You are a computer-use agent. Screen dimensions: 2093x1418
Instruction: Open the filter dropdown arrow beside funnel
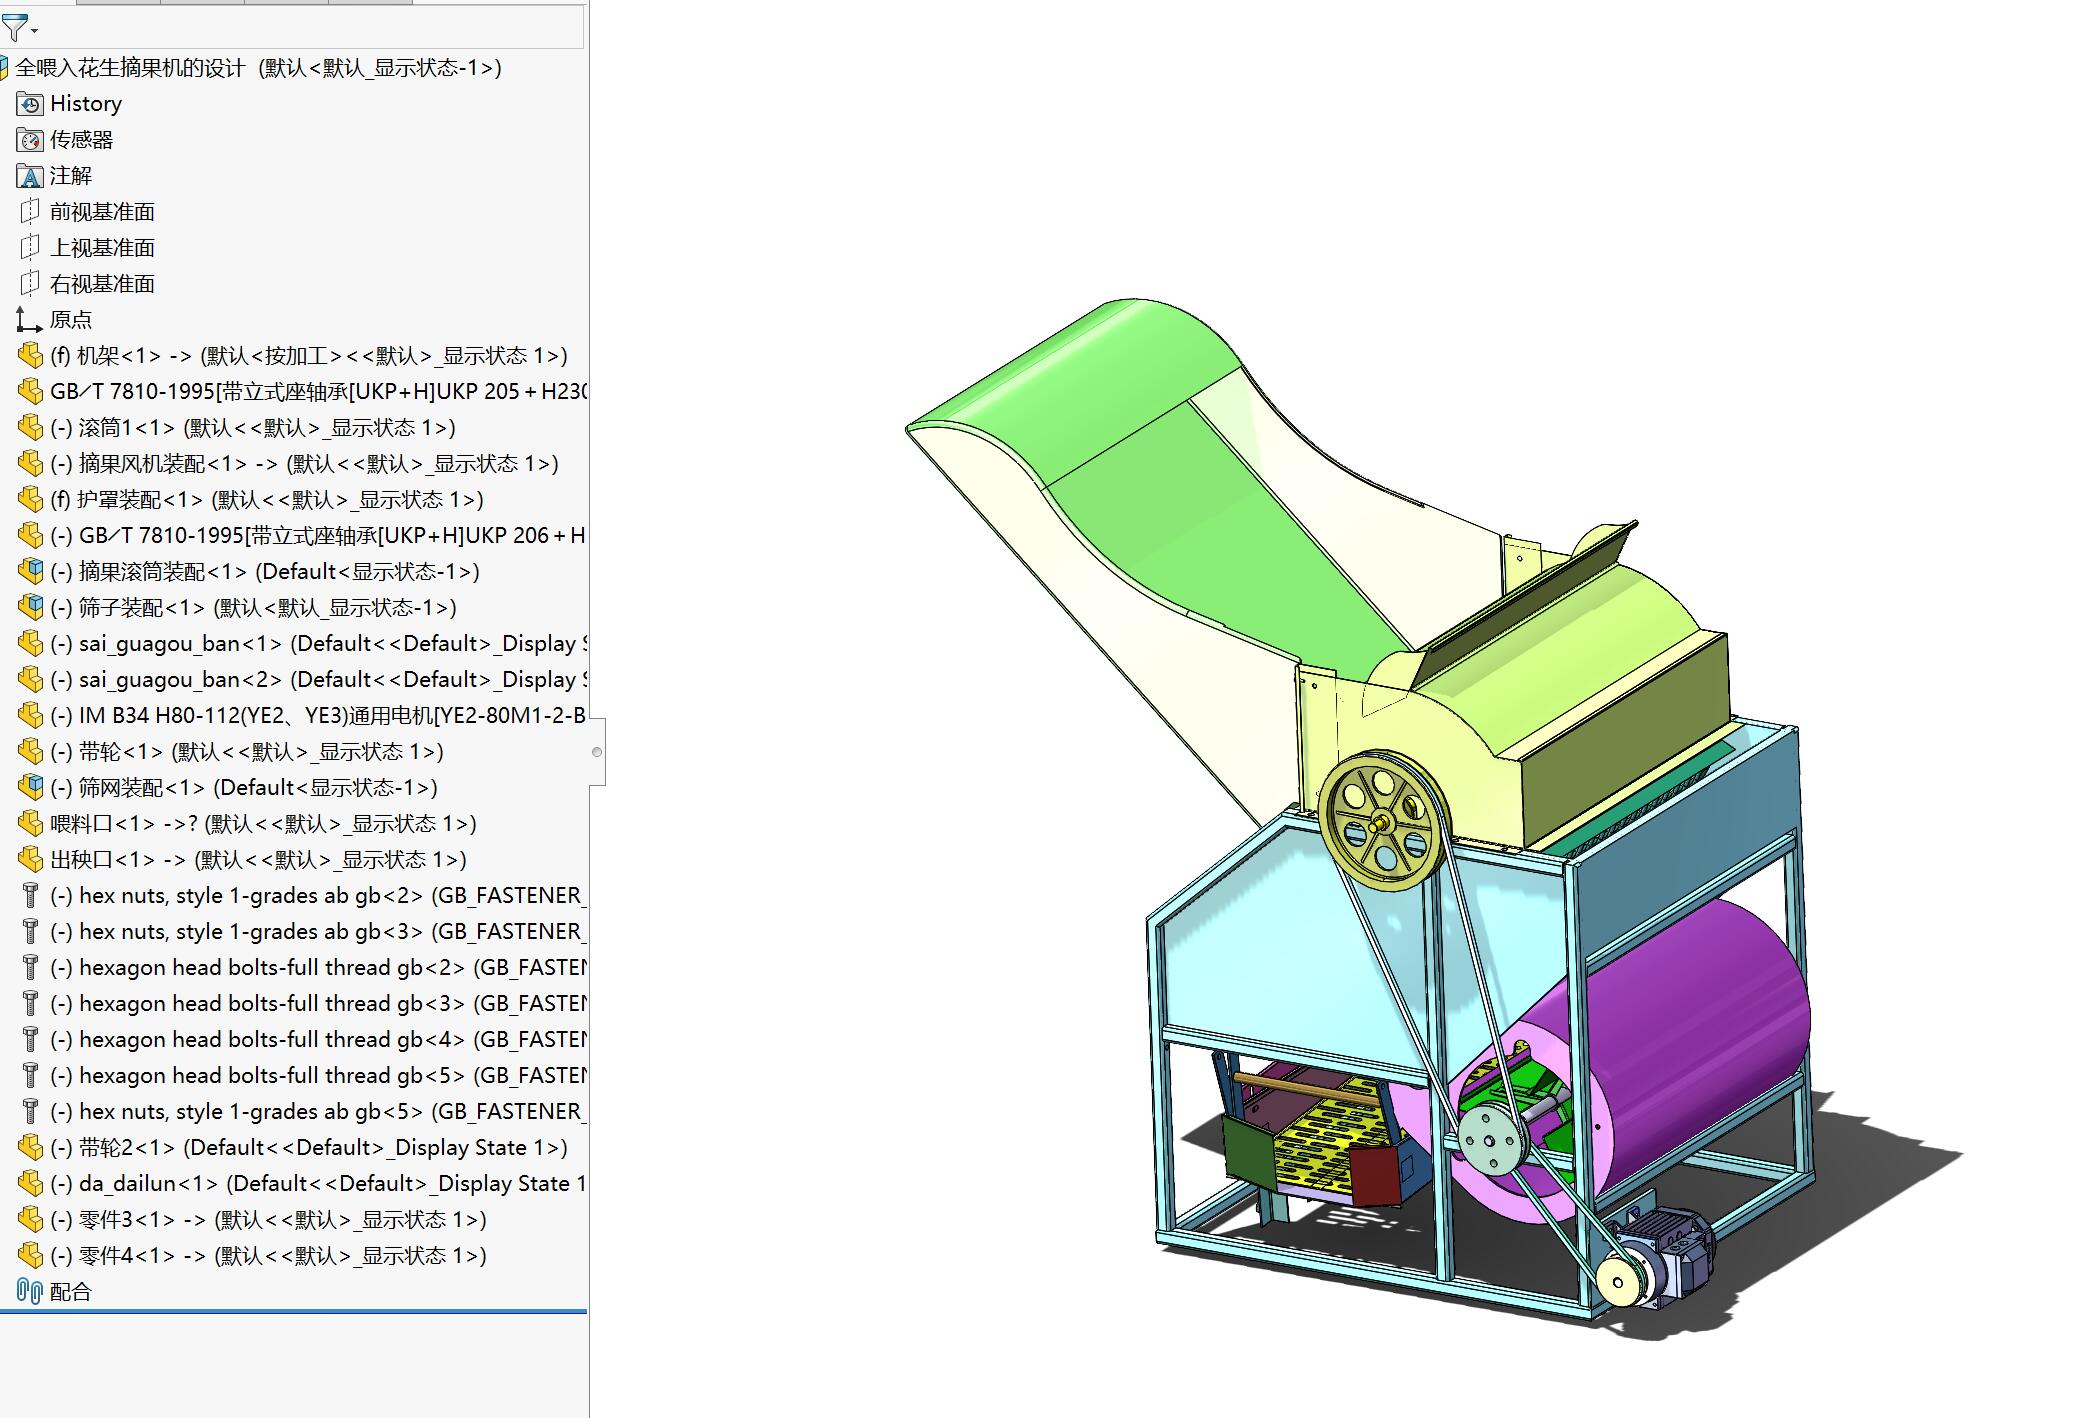tap(35, 32)
